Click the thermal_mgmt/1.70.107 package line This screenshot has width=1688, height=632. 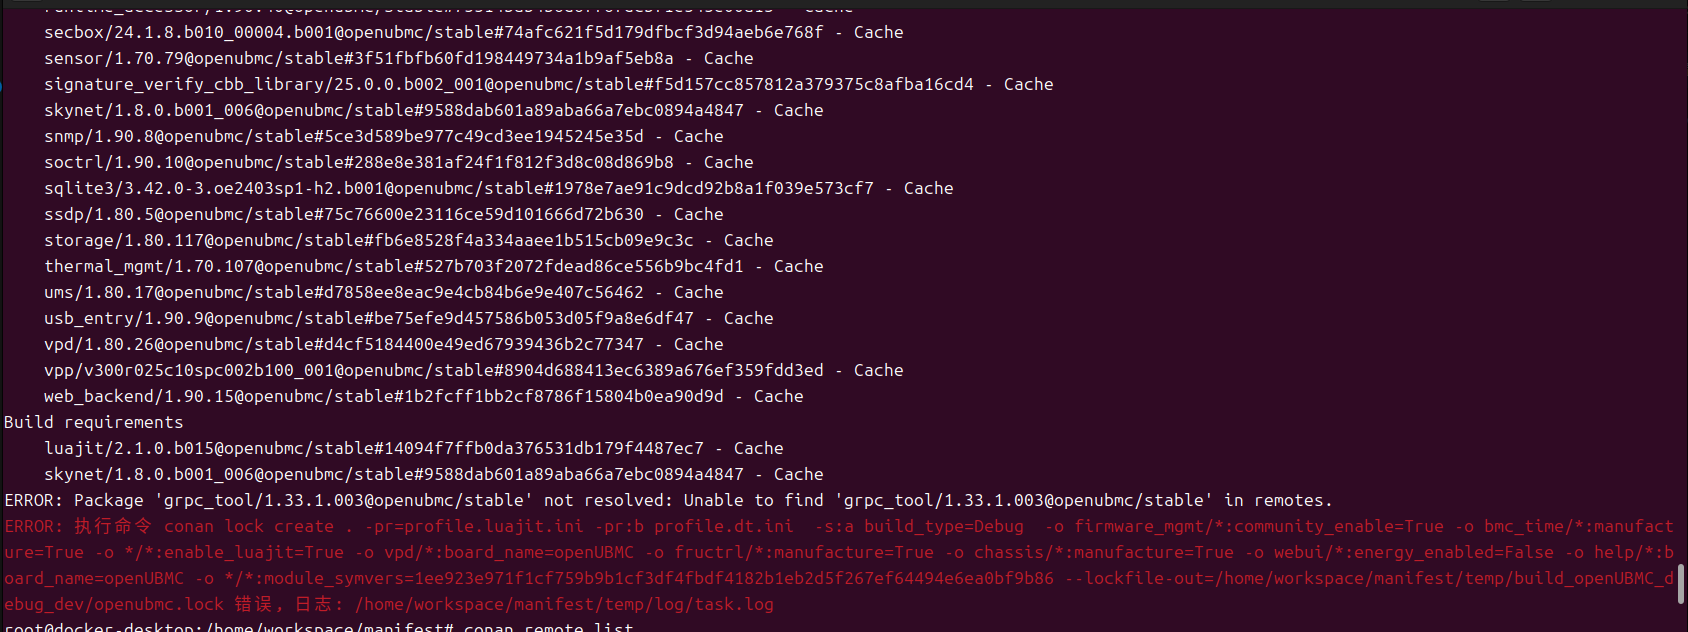[x=393, y=266]
